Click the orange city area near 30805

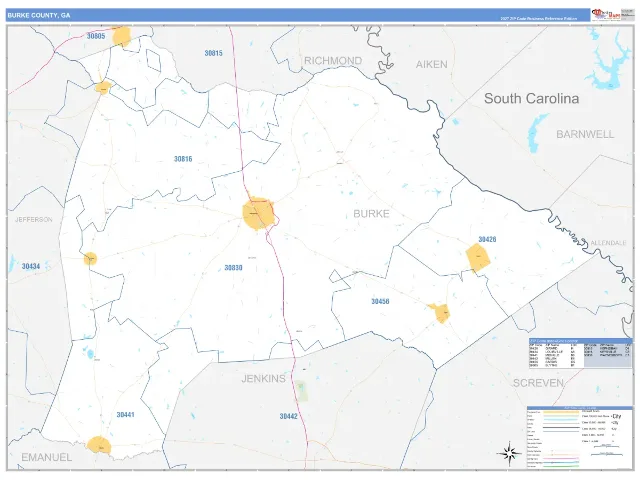pos(122,36)
